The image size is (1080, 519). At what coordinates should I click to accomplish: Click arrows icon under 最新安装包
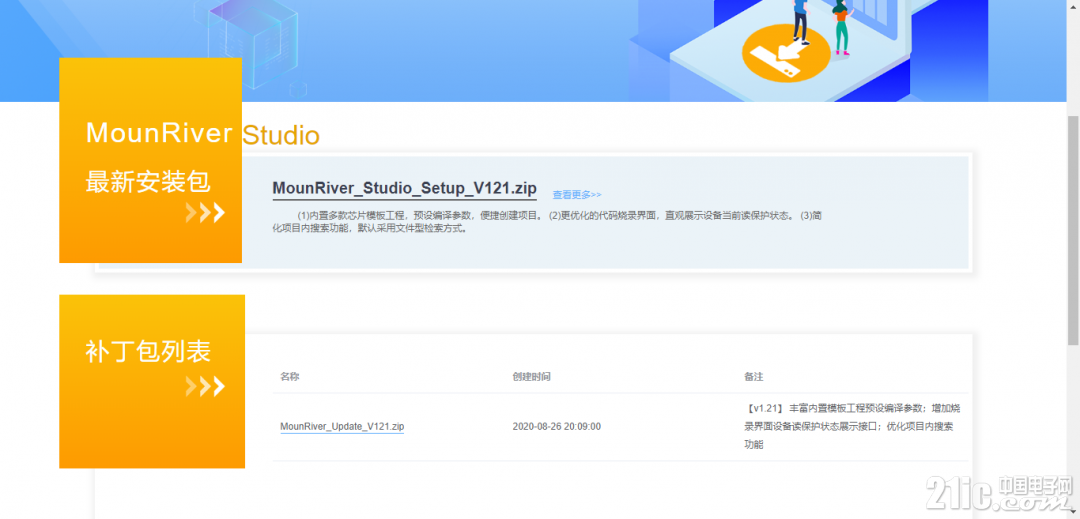pyautogui.click(x=205, y=213)
